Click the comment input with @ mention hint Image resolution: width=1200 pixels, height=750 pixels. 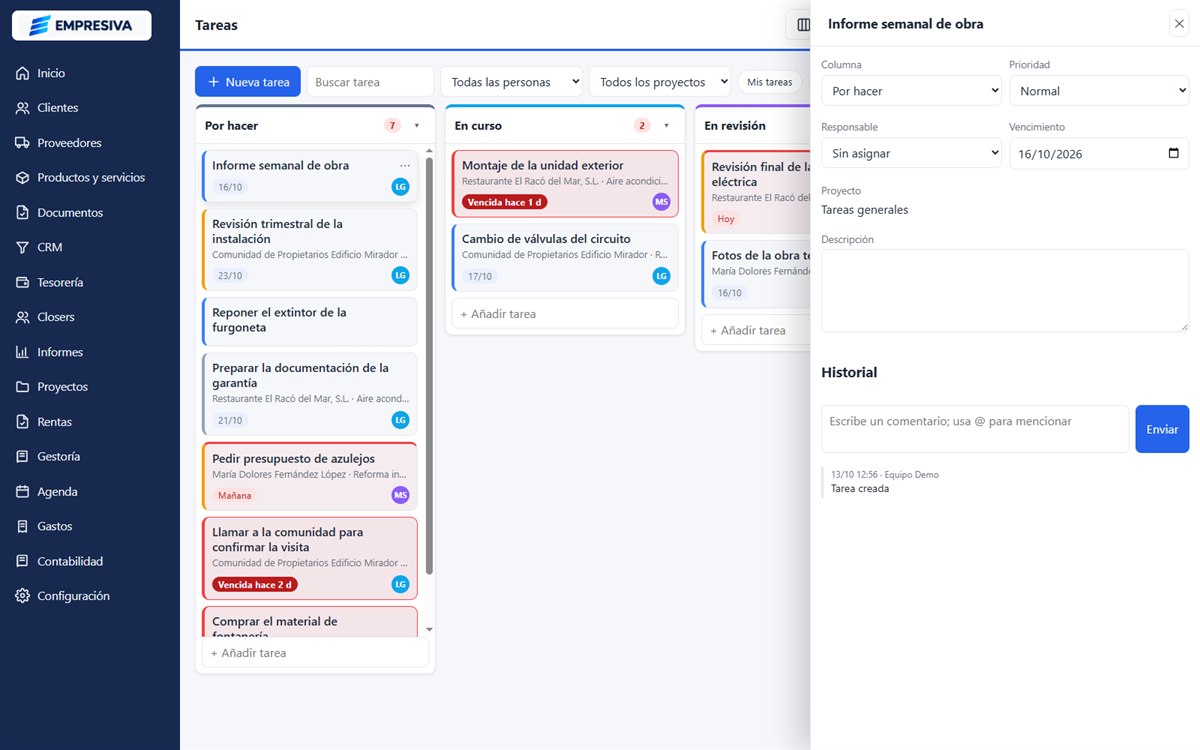[975, 429]
